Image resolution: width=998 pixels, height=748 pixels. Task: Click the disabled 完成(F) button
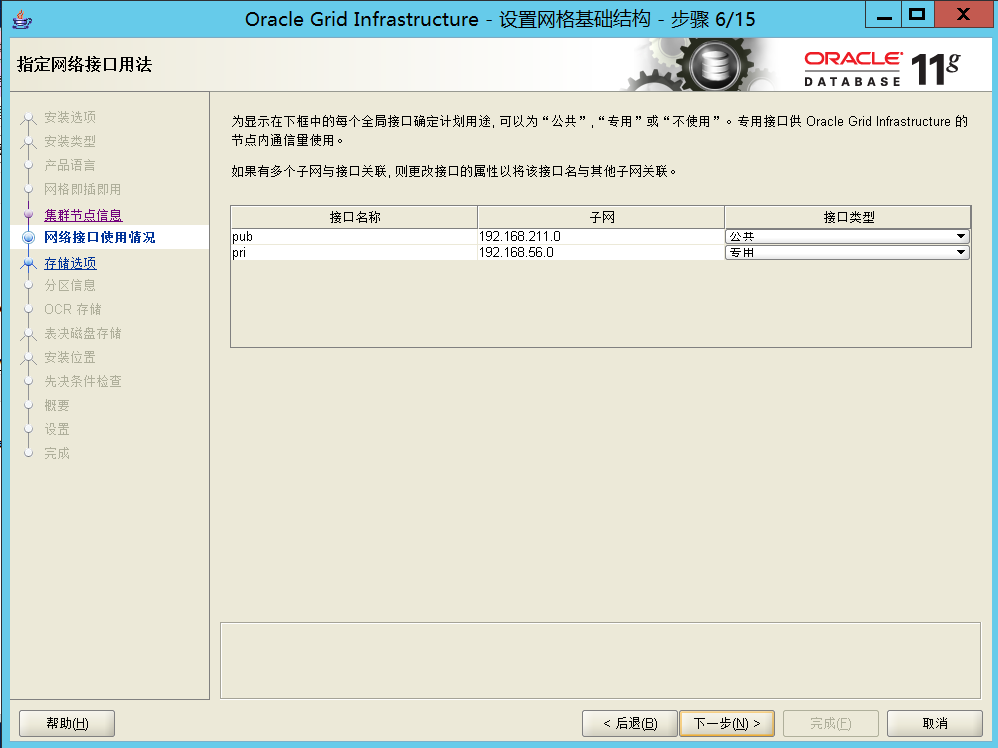tap(831, 723)
